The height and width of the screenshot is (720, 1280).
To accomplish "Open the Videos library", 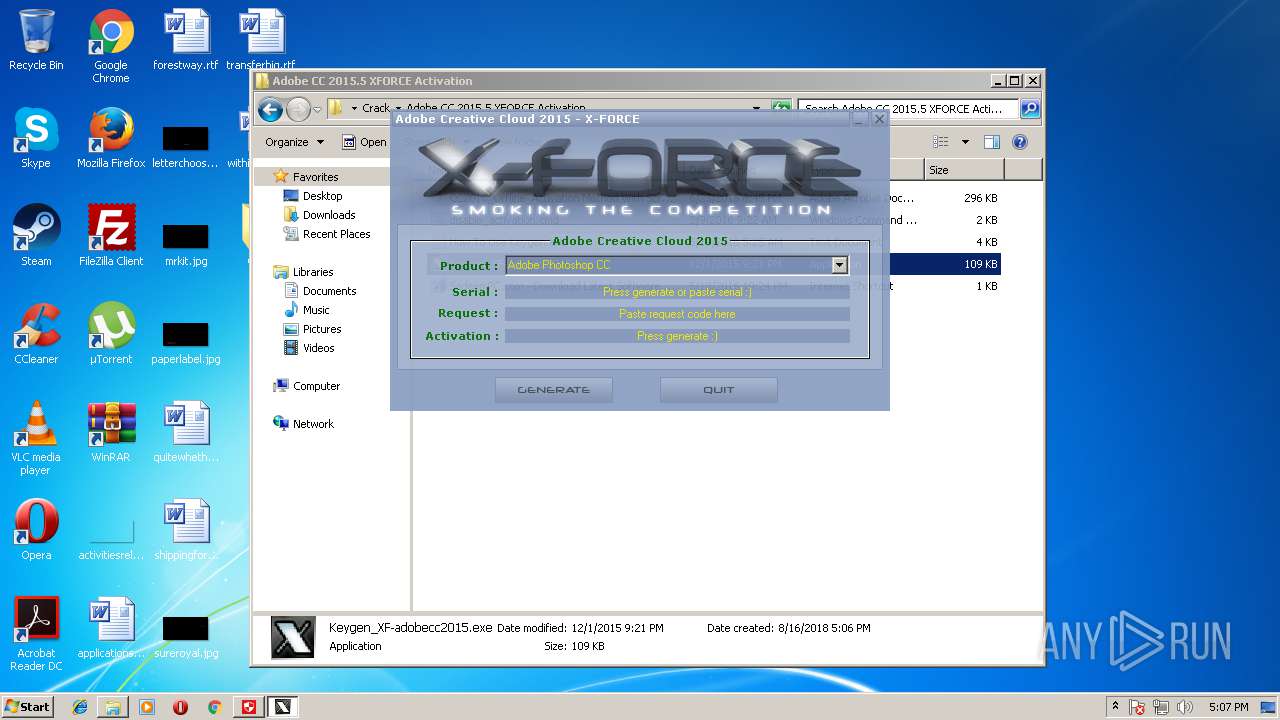I will coord(318,348).
